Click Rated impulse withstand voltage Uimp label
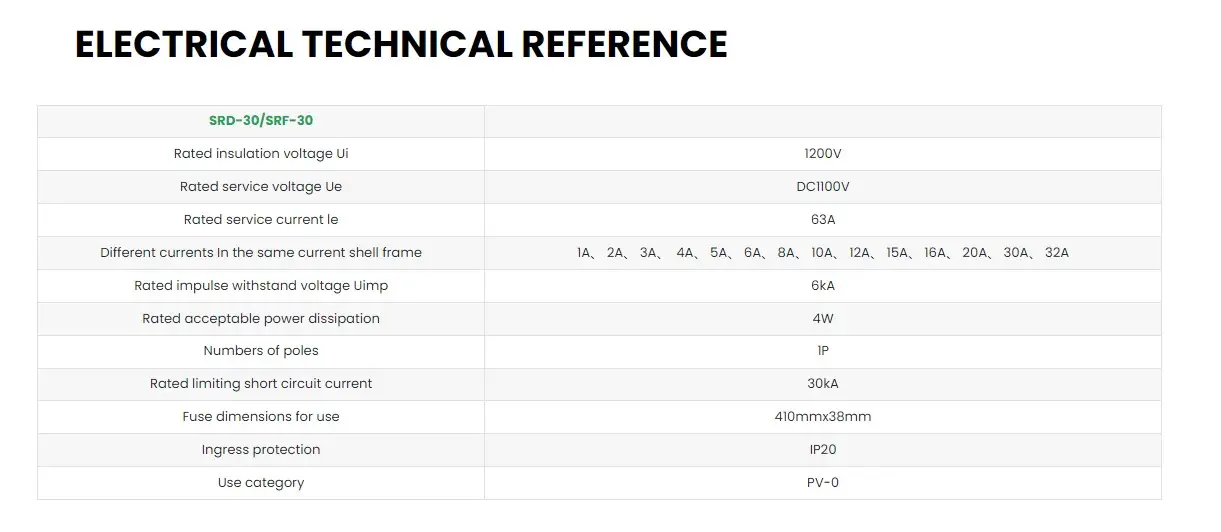Viewport: 1221px width, 532px height. (x=261, y=286)
